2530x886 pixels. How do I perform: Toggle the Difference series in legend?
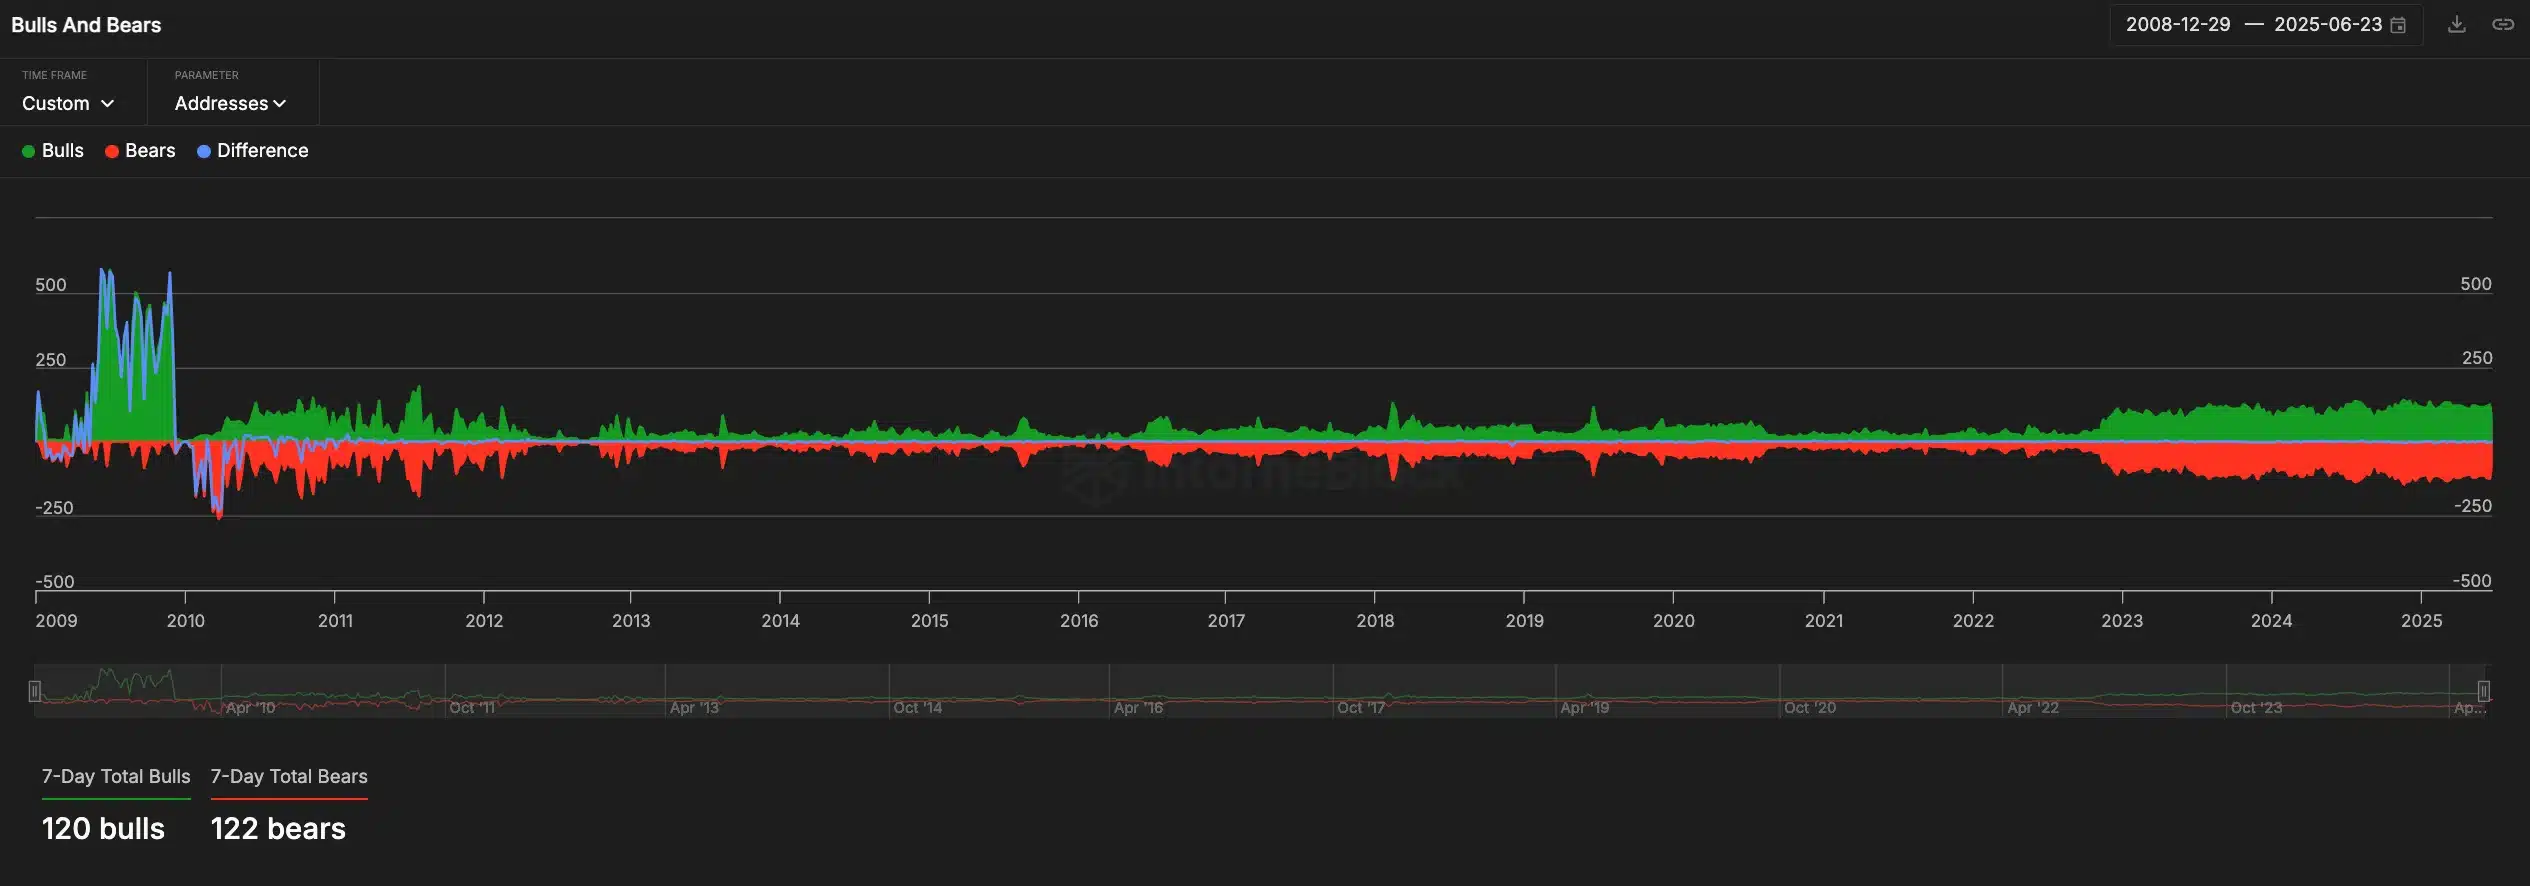pyautogui.click(x=252, y=151)
